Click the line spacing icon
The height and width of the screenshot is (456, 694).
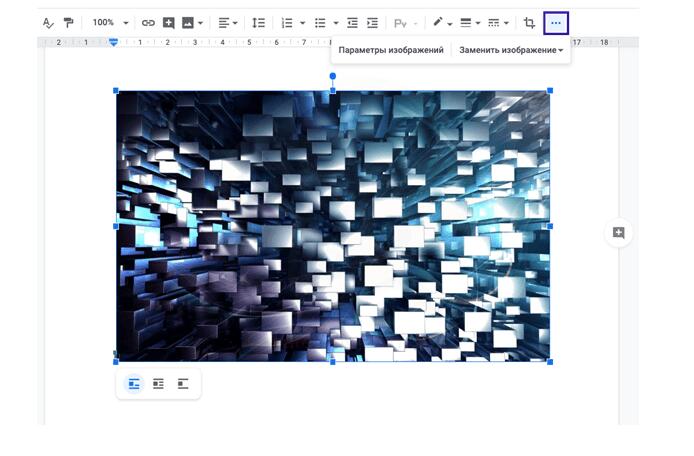(x=258, y=22)
